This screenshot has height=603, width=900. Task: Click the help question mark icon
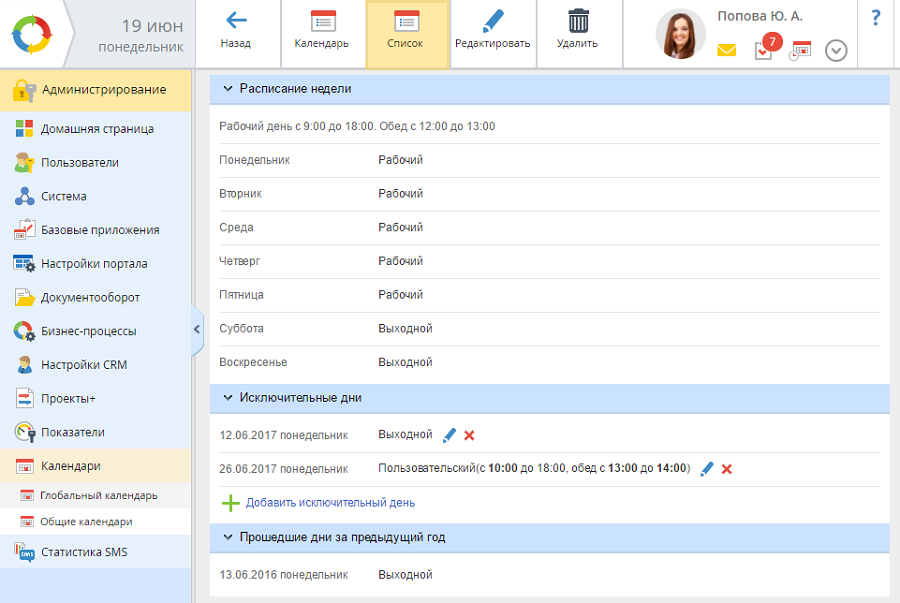pos(876,18)
